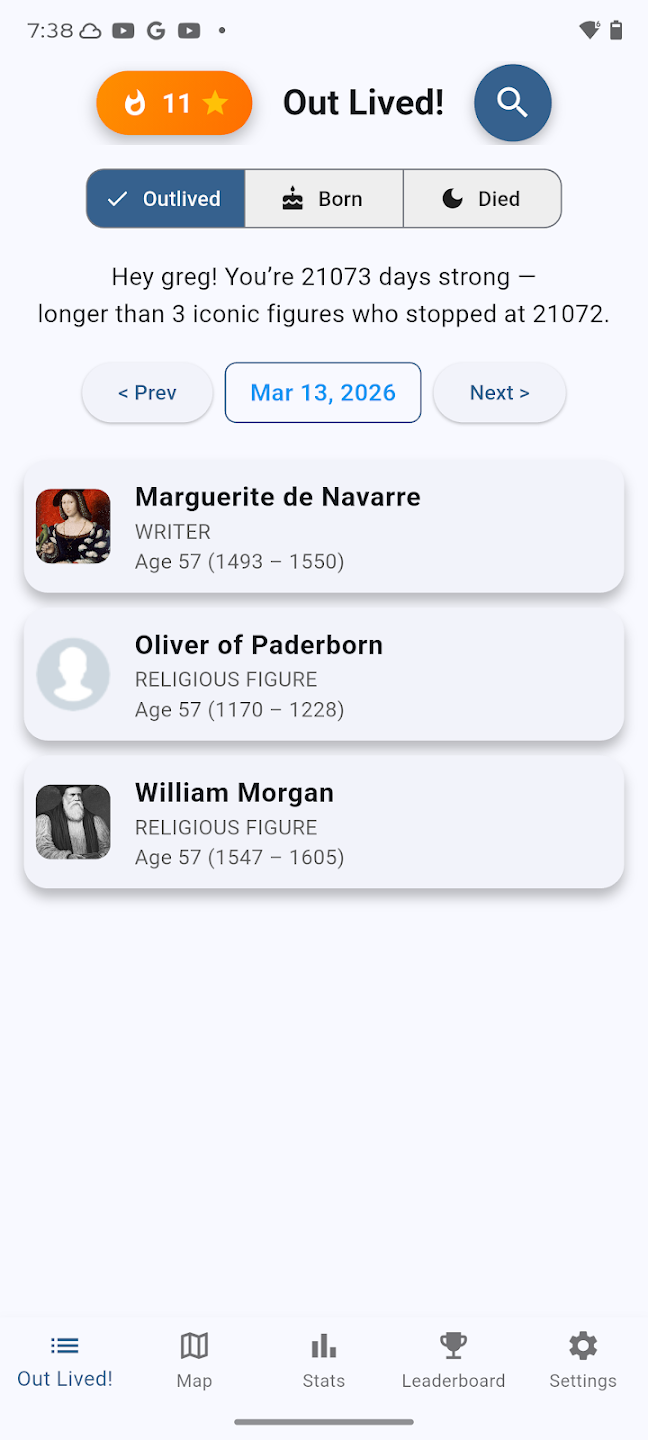Tap William Morgan's portrait thumbnail
Viewport: 648px width, 1440px height.
[x=73, y=822]
